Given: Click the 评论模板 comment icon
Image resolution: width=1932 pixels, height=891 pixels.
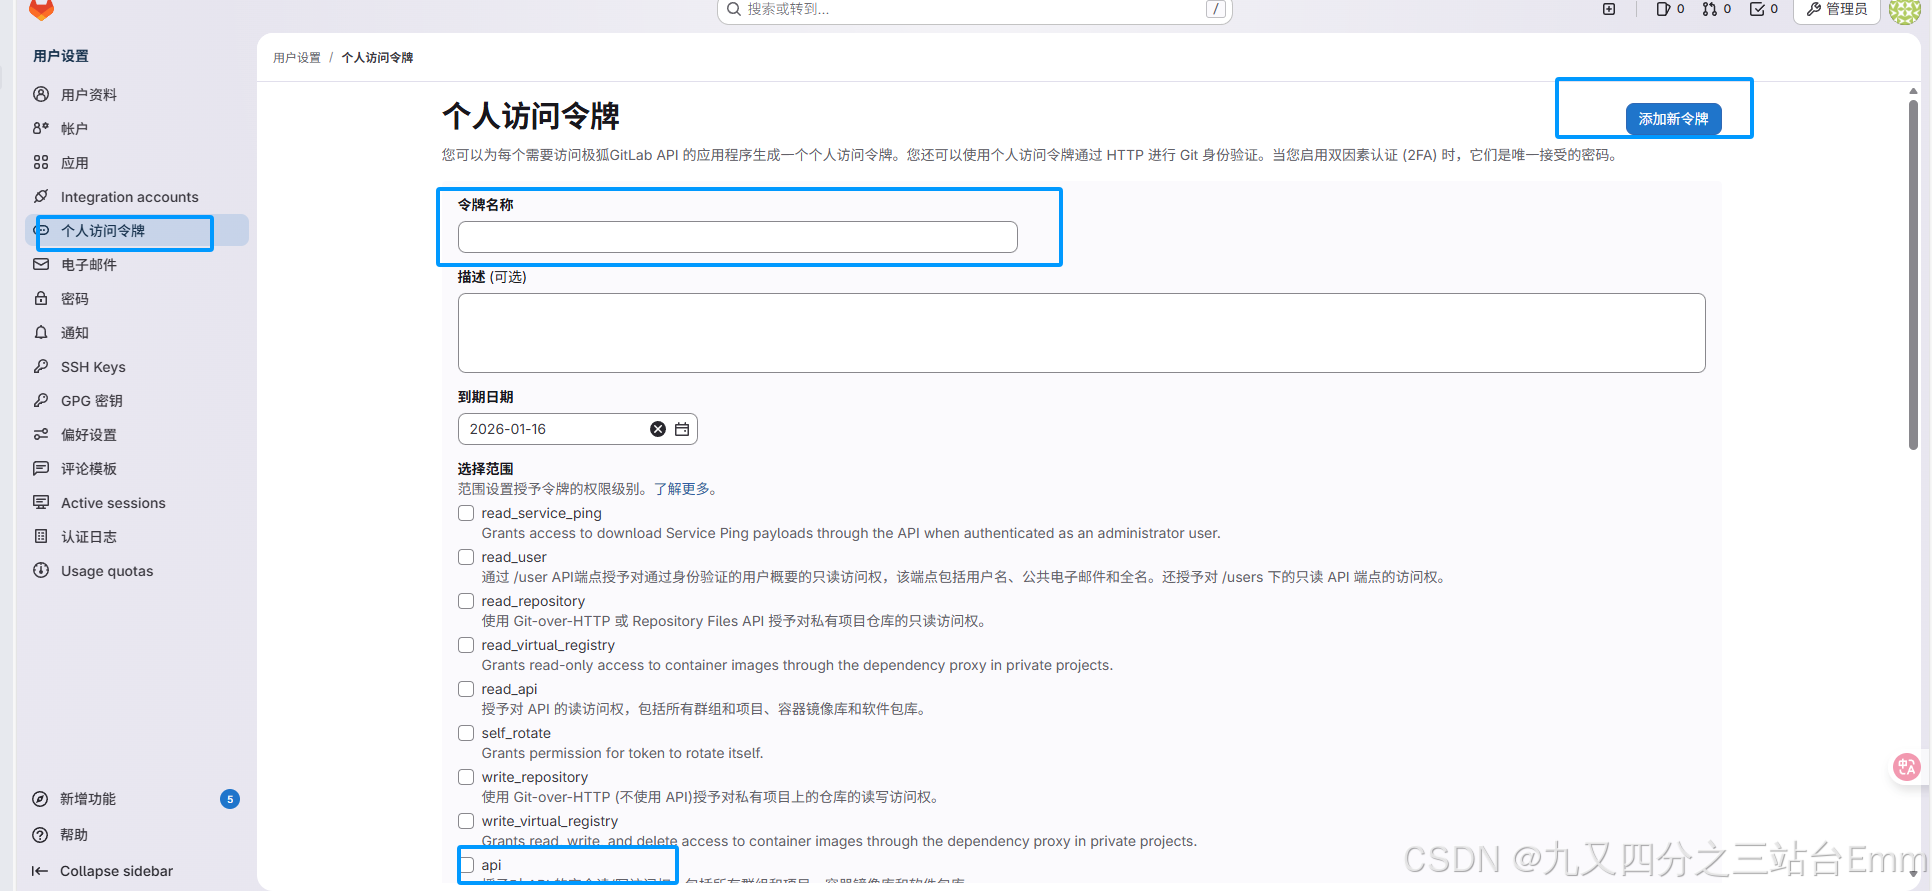Looking at the screenshot, I should (41, 468).
